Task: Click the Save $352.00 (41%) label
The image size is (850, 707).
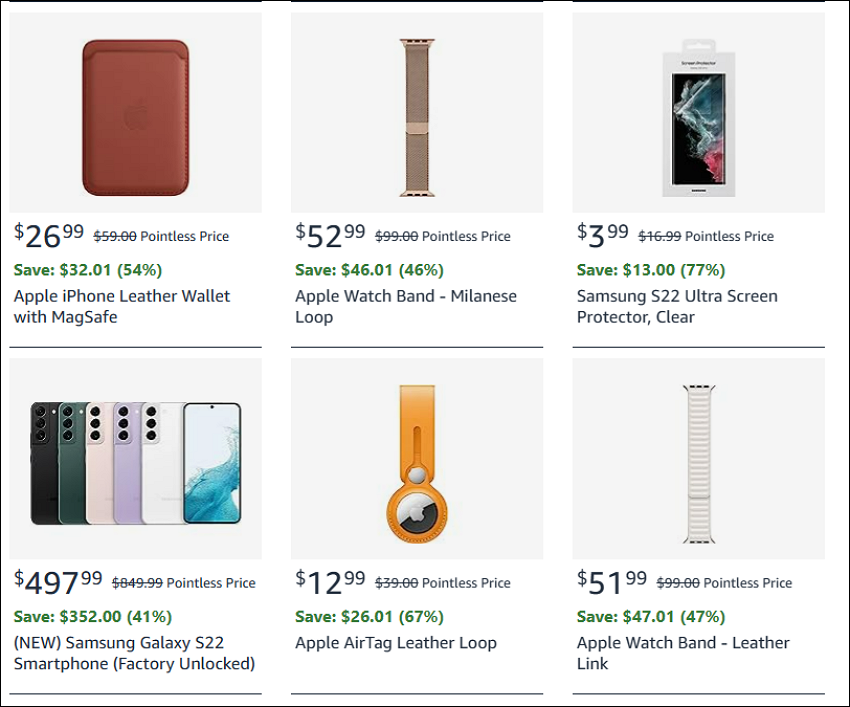Action: (x=93, y=616)
